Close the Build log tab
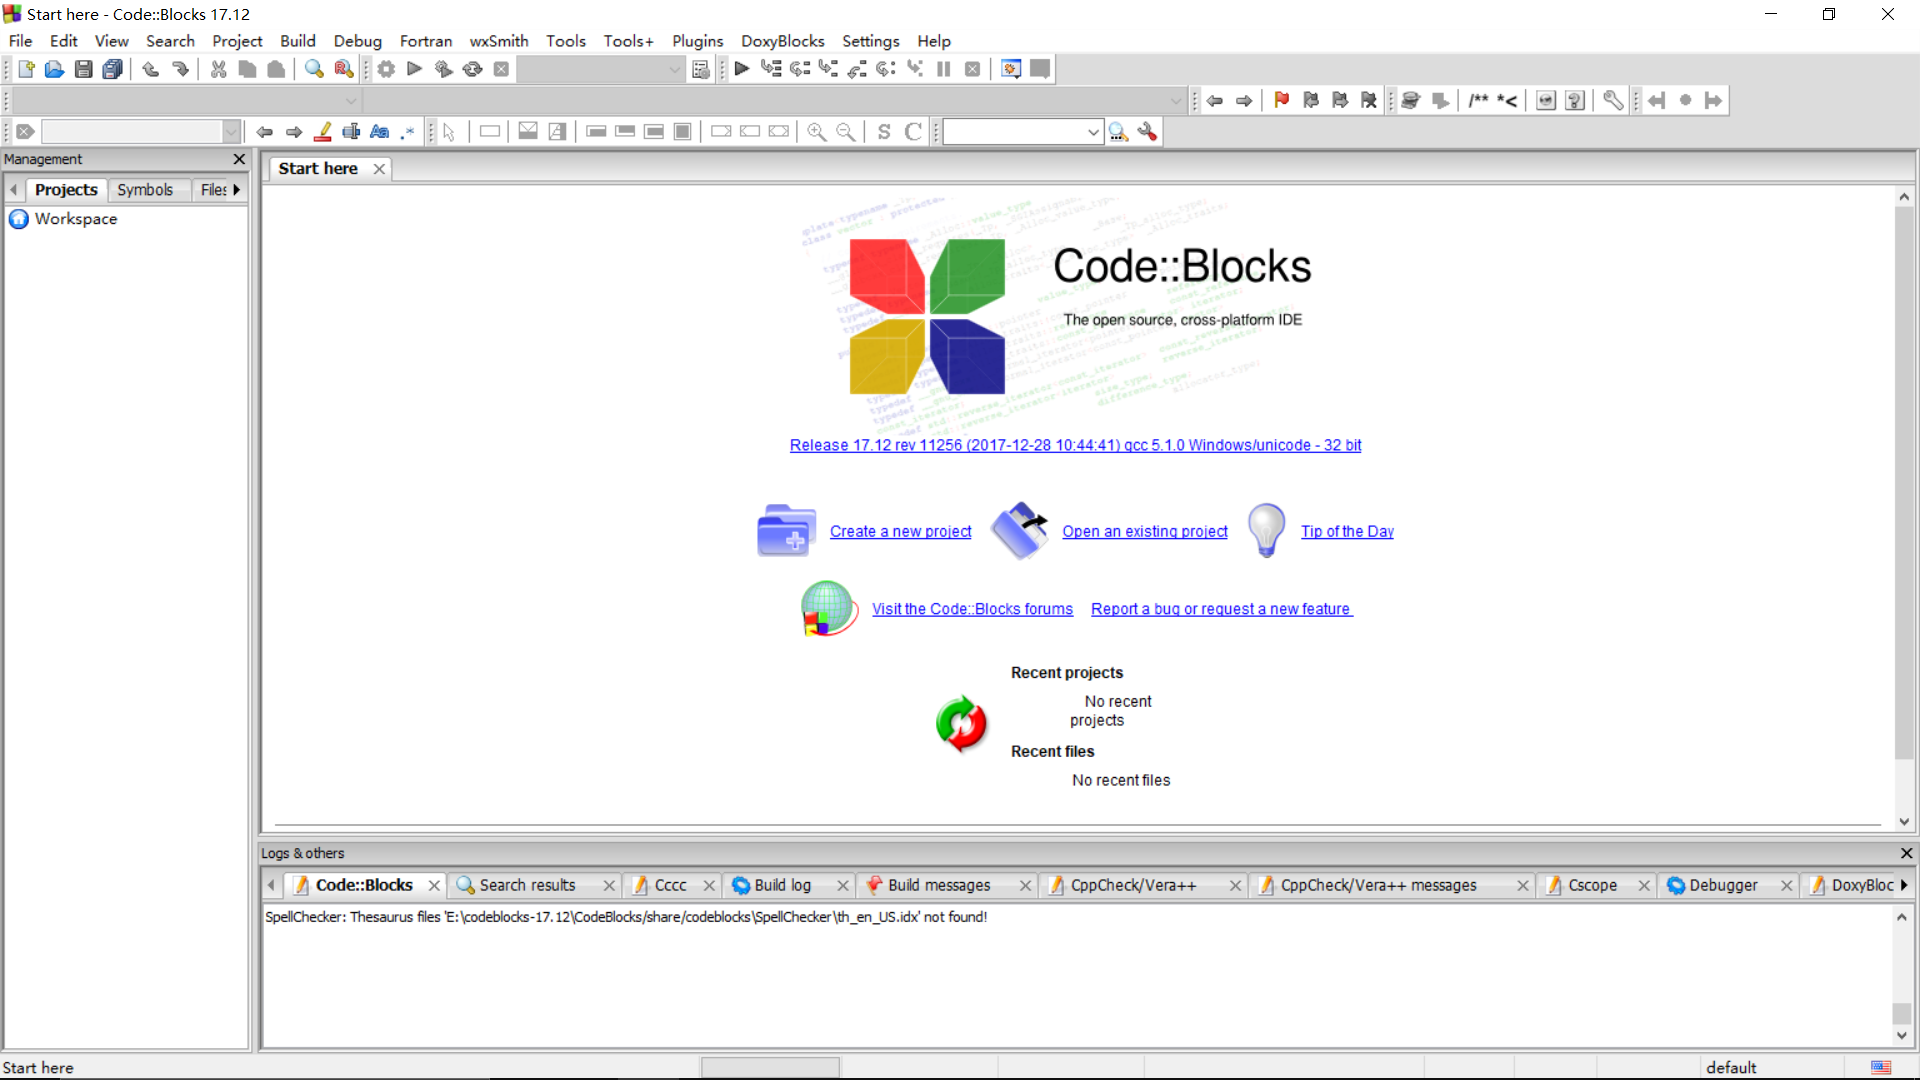 tap(842, 886)
